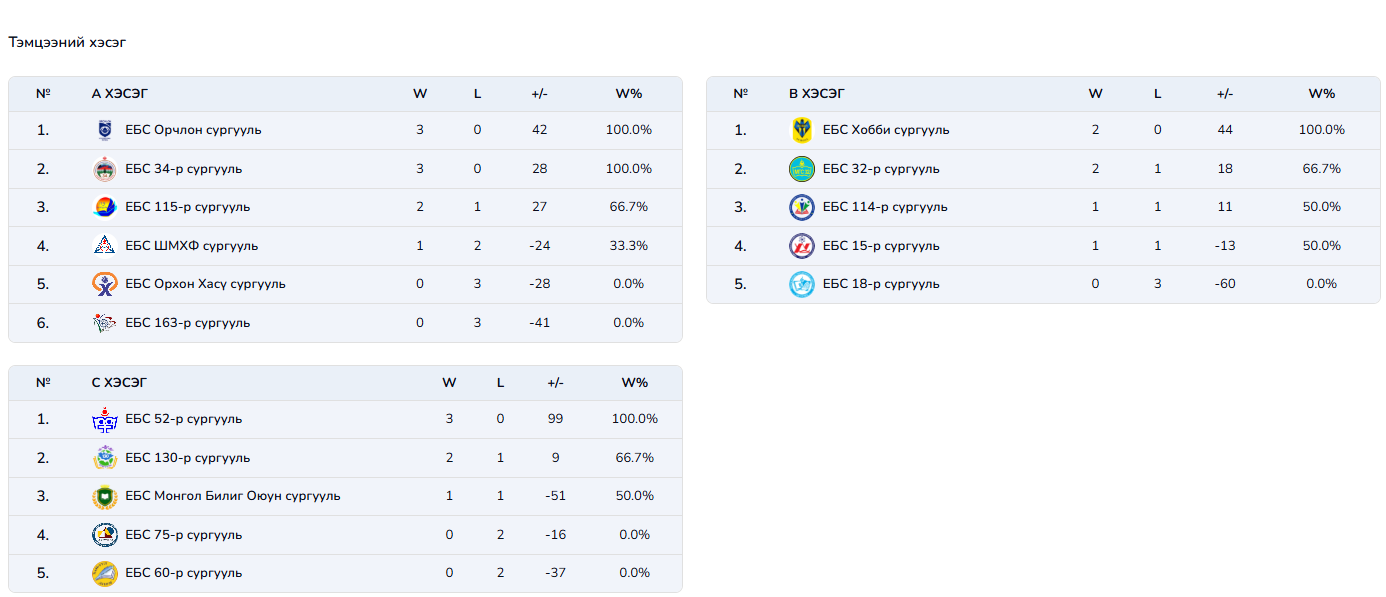The image size is (1386, 597).
Task: Open ЕБС Монгол Билиг Оюун сургууль link
Action: [232, 496]
